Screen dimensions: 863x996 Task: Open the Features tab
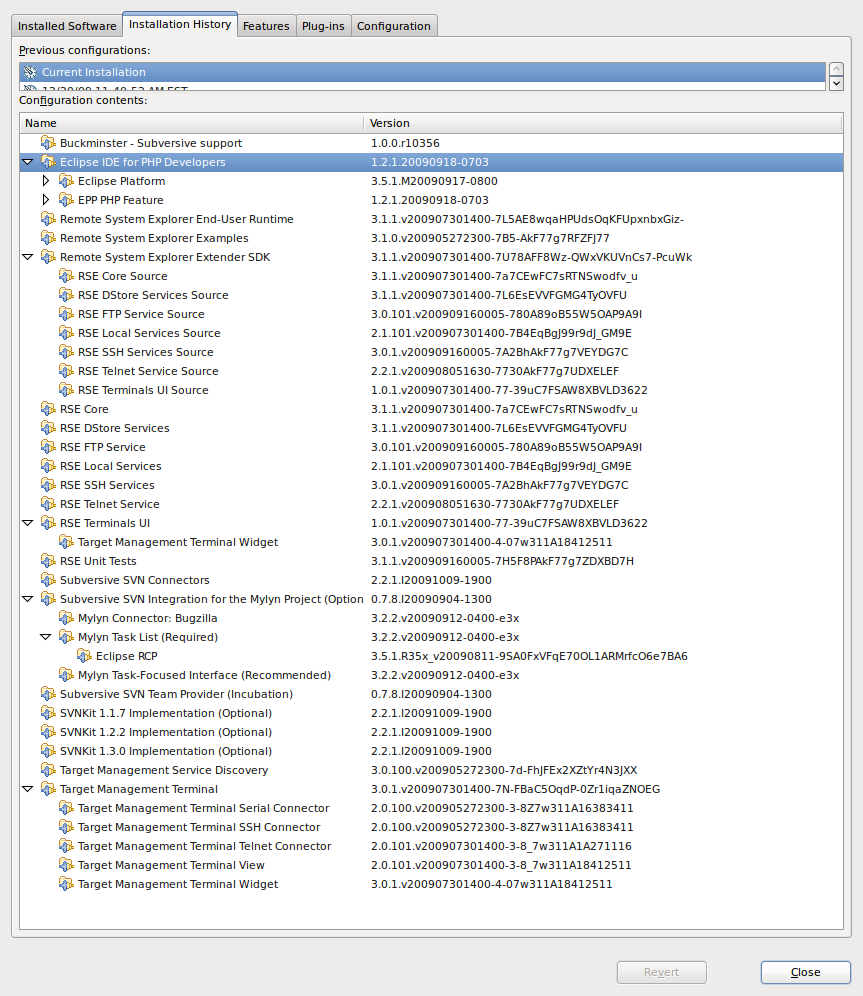pyautogui.click(x=266, y=26)
